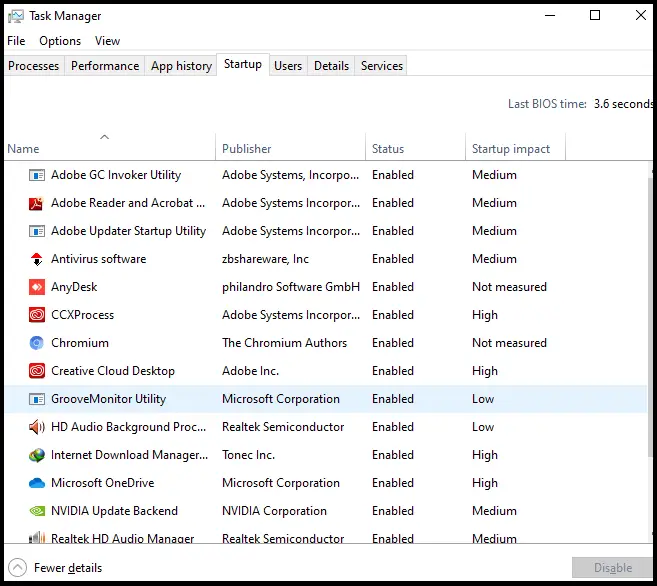Click the Internet Download Manager globe icon
Viewport: 657px width, 586px height.
click(37, 455)
